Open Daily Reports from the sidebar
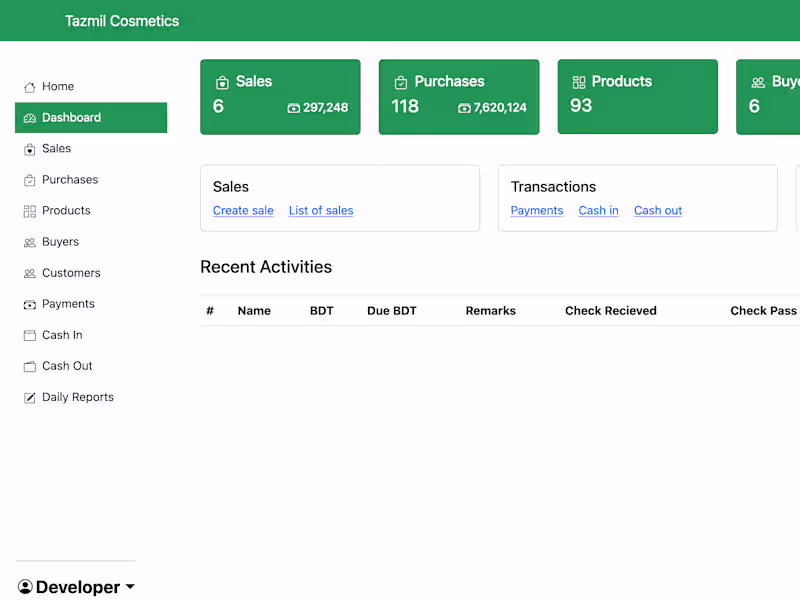The height and width of the screenshot is (600, 800). click(91, 397)
